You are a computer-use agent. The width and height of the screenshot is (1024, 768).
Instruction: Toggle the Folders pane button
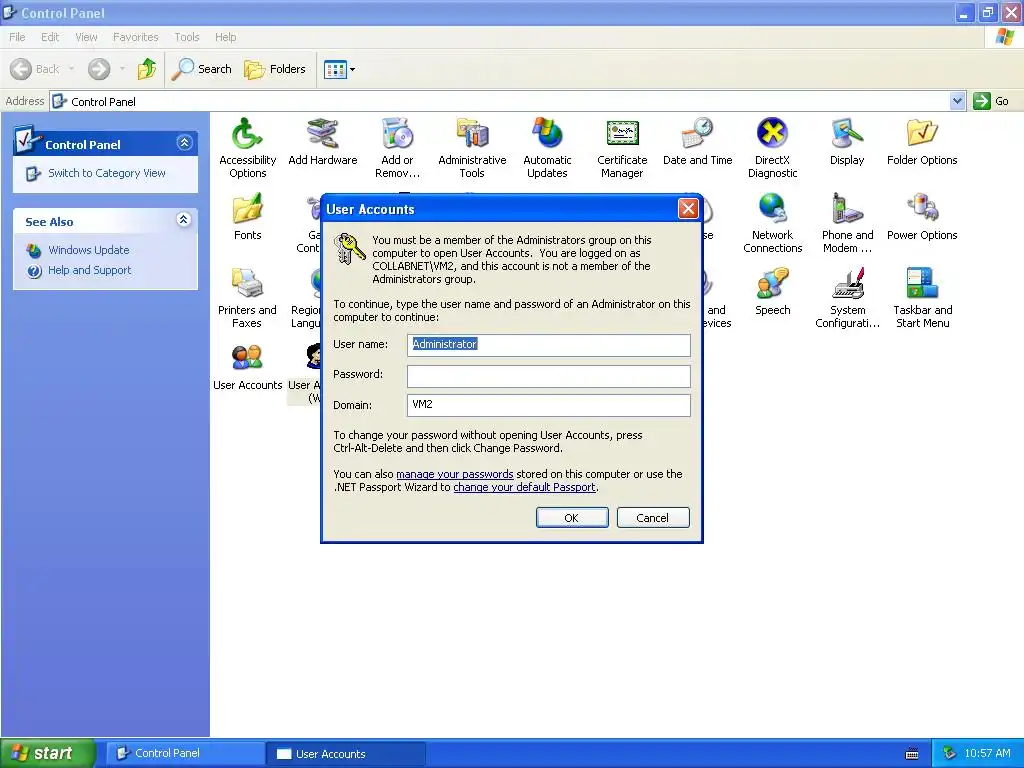[x=275, y=69]
